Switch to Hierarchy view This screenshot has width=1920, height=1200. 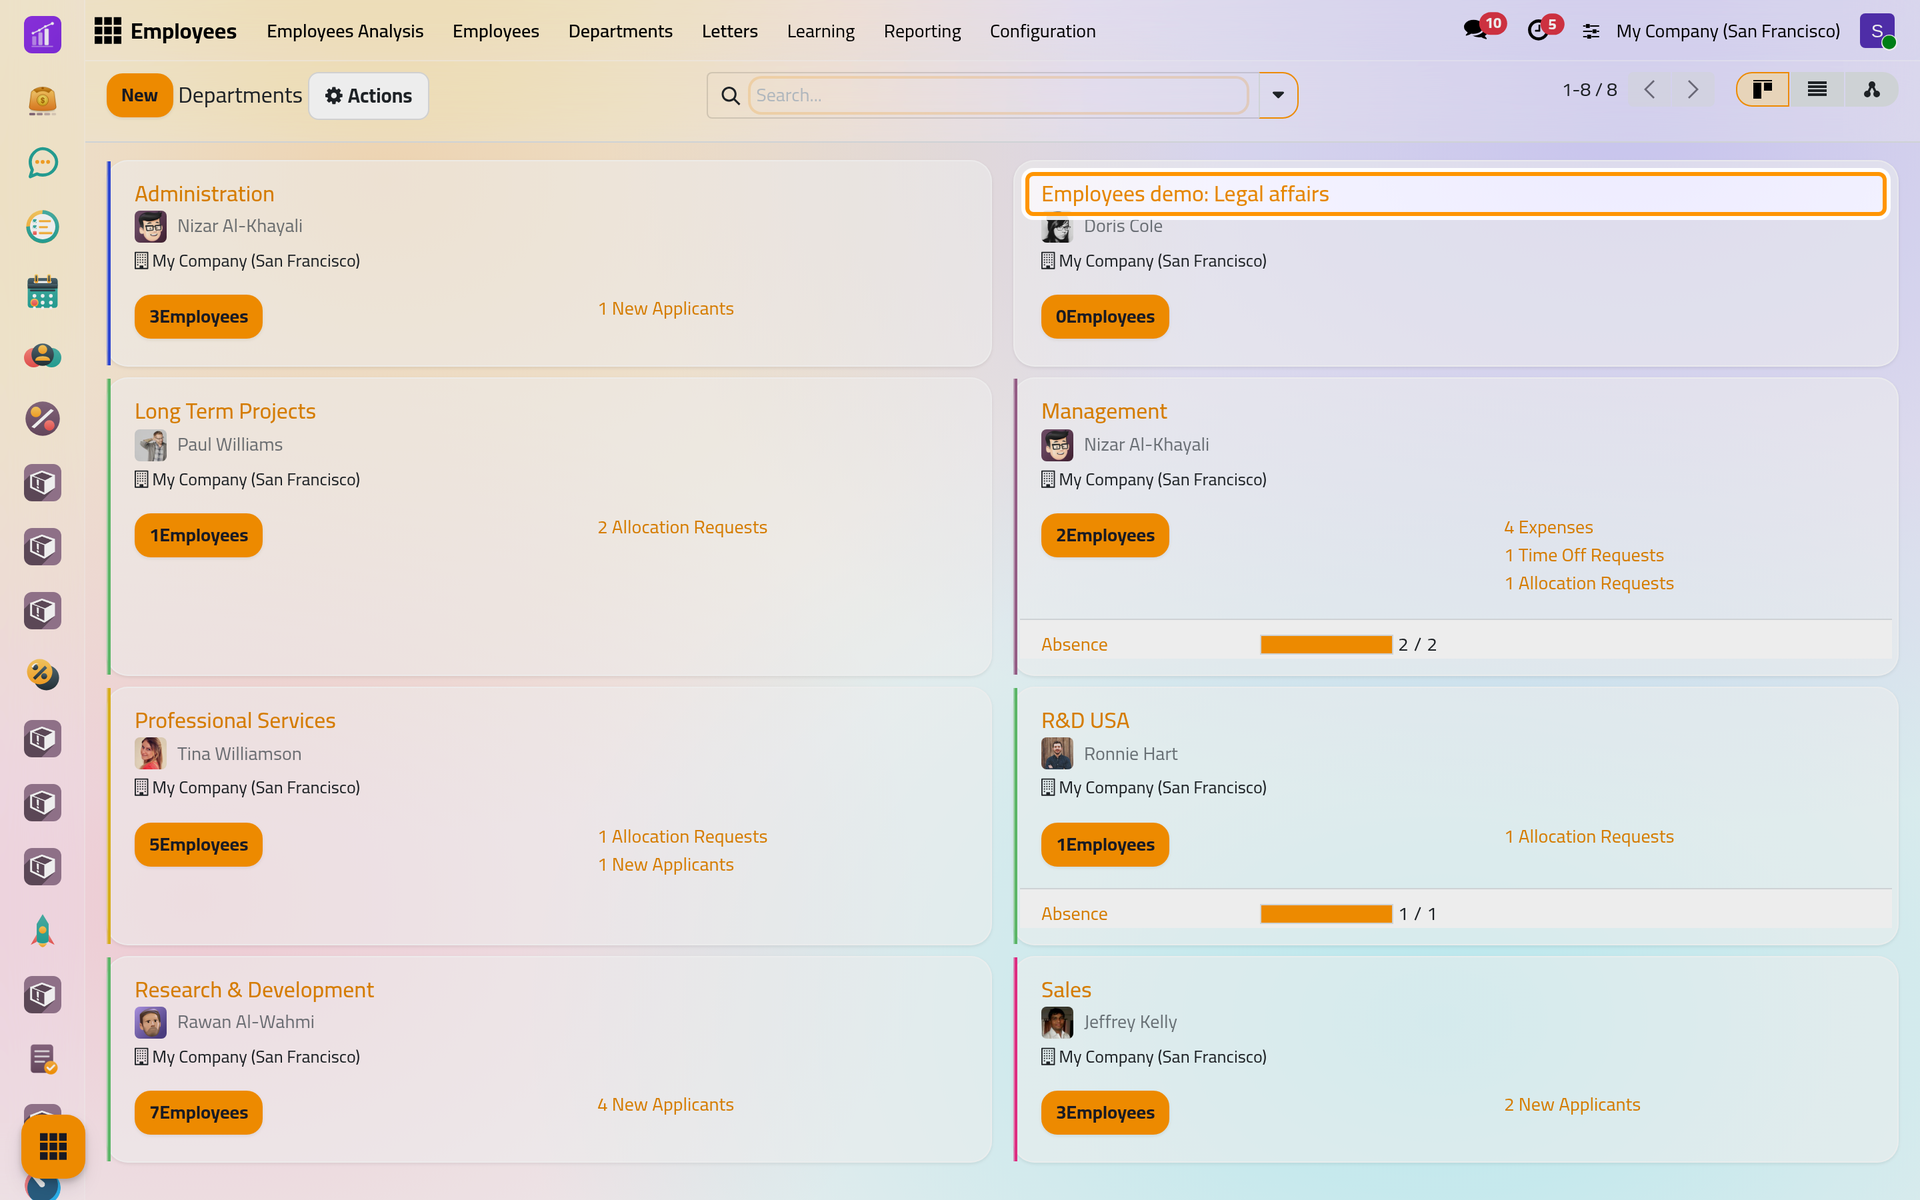click(x=1871, y=90)
